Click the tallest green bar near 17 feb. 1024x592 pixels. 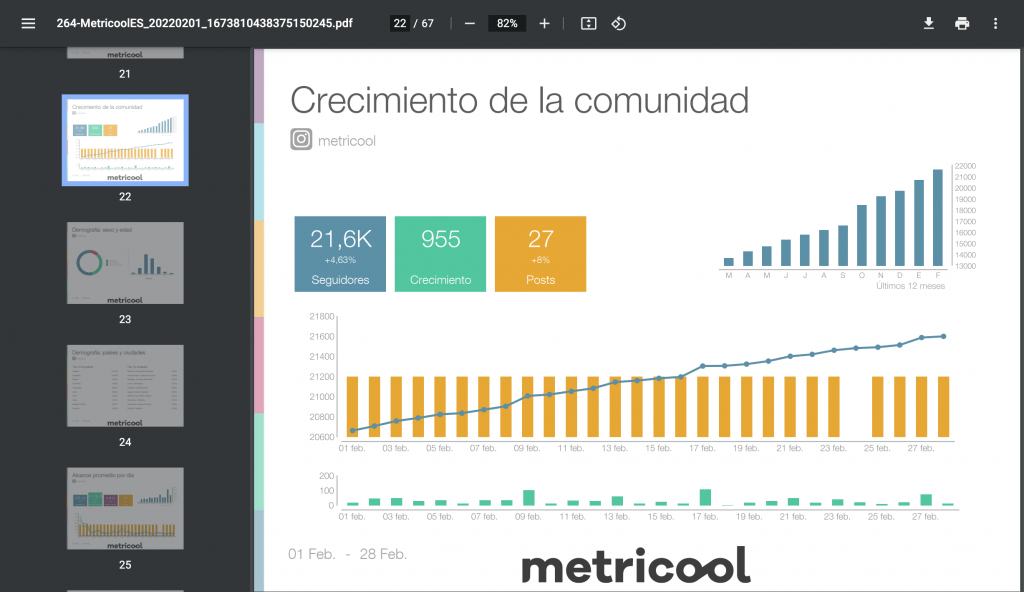[x=705, y=497]
